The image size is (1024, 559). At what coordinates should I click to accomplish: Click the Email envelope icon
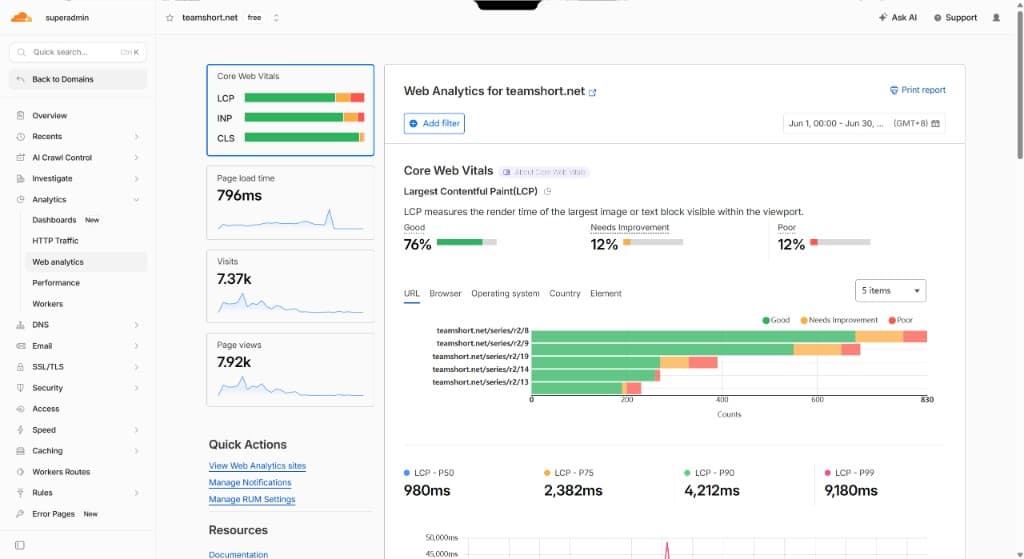tap(20, 346)
